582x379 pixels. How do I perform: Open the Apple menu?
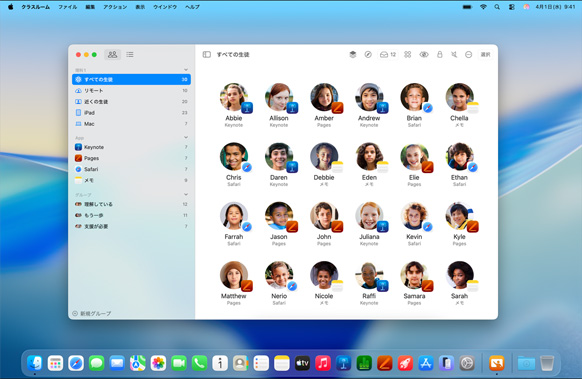pyautogui.click(x=10, y=7)
